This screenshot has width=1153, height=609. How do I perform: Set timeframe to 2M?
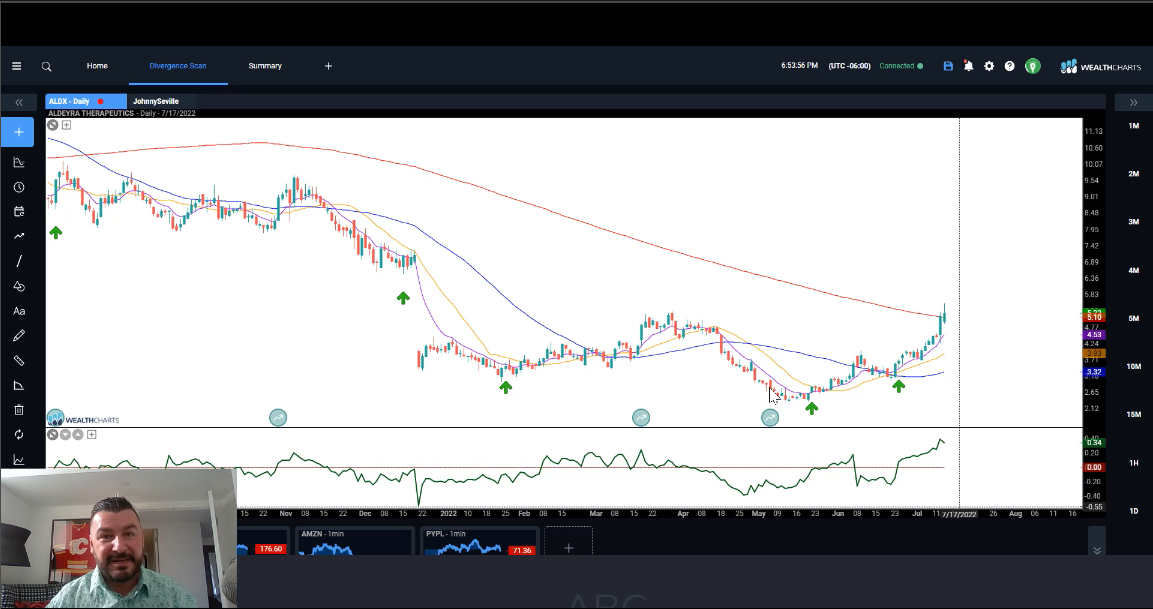click(1133, 174)
